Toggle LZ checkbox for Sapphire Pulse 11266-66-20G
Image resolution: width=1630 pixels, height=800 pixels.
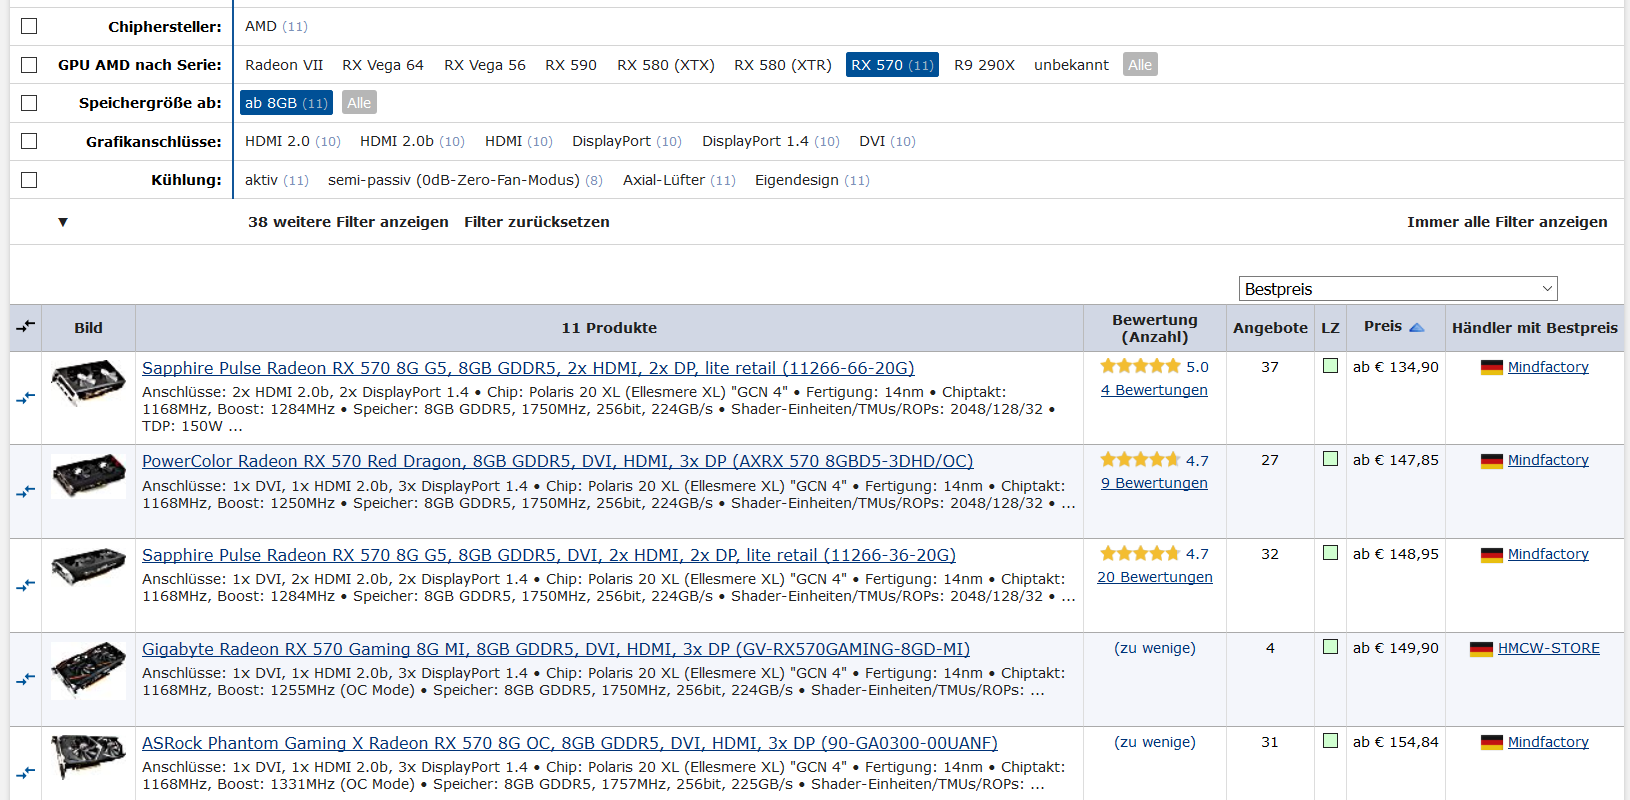click(1330, 366)
